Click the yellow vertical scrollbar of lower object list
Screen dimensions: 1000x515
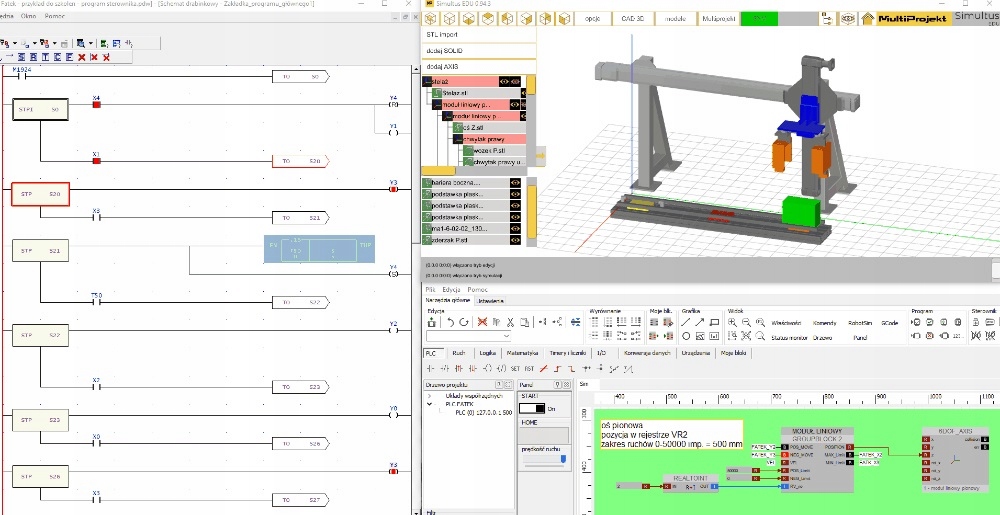coord(531,210)
